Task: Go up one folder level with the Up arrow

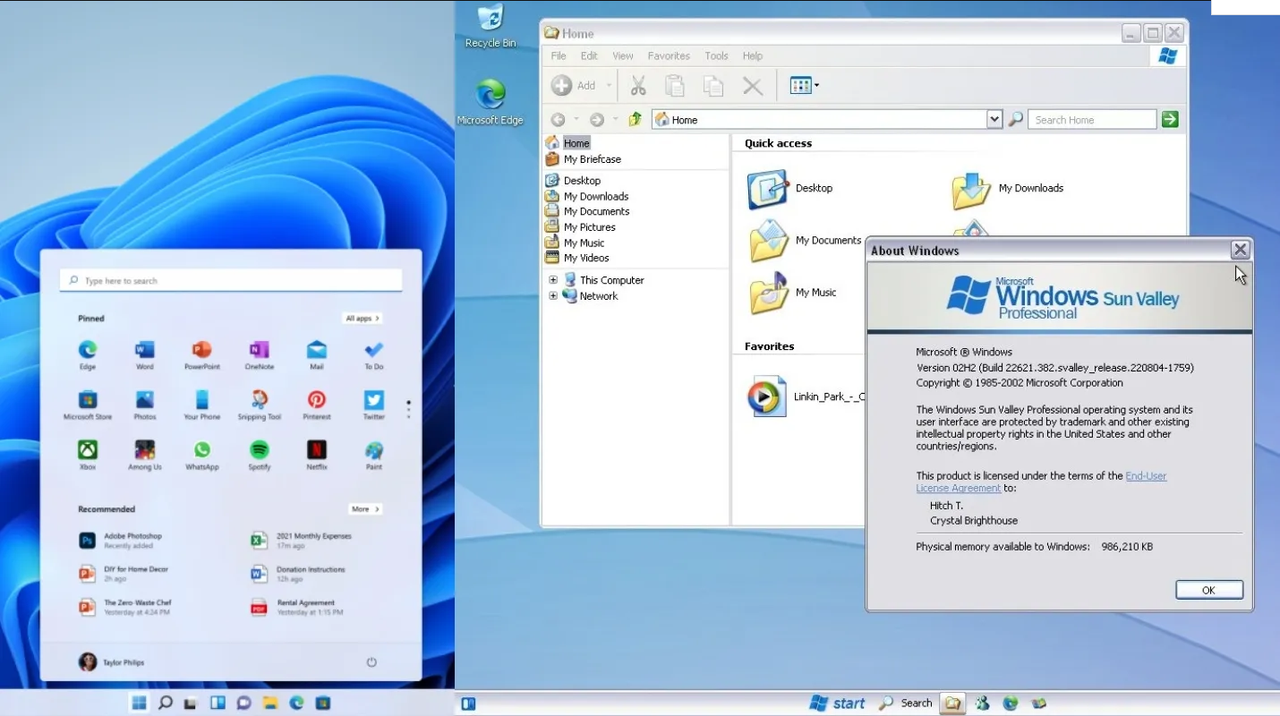Action: click(x=635, y=119)
